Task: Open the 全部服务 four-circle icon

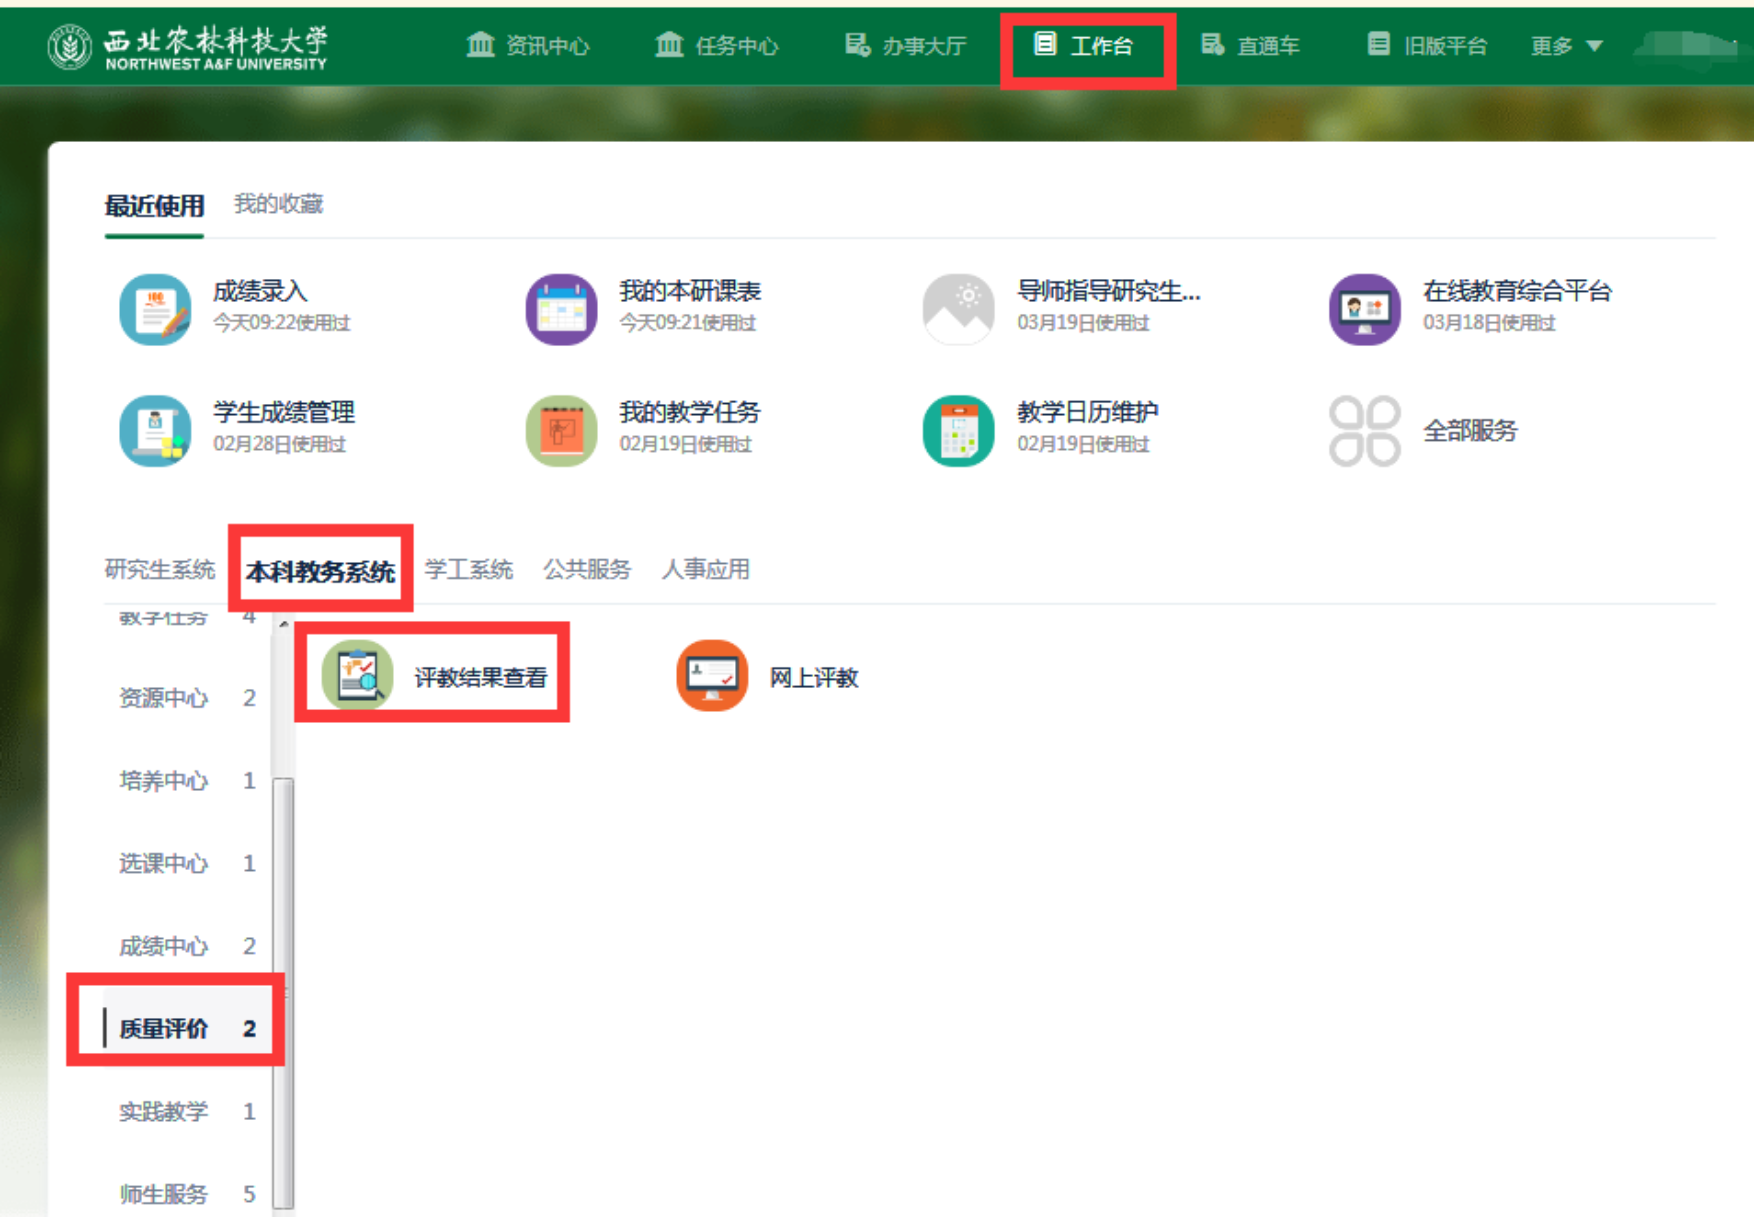Action: point(1364,431)
